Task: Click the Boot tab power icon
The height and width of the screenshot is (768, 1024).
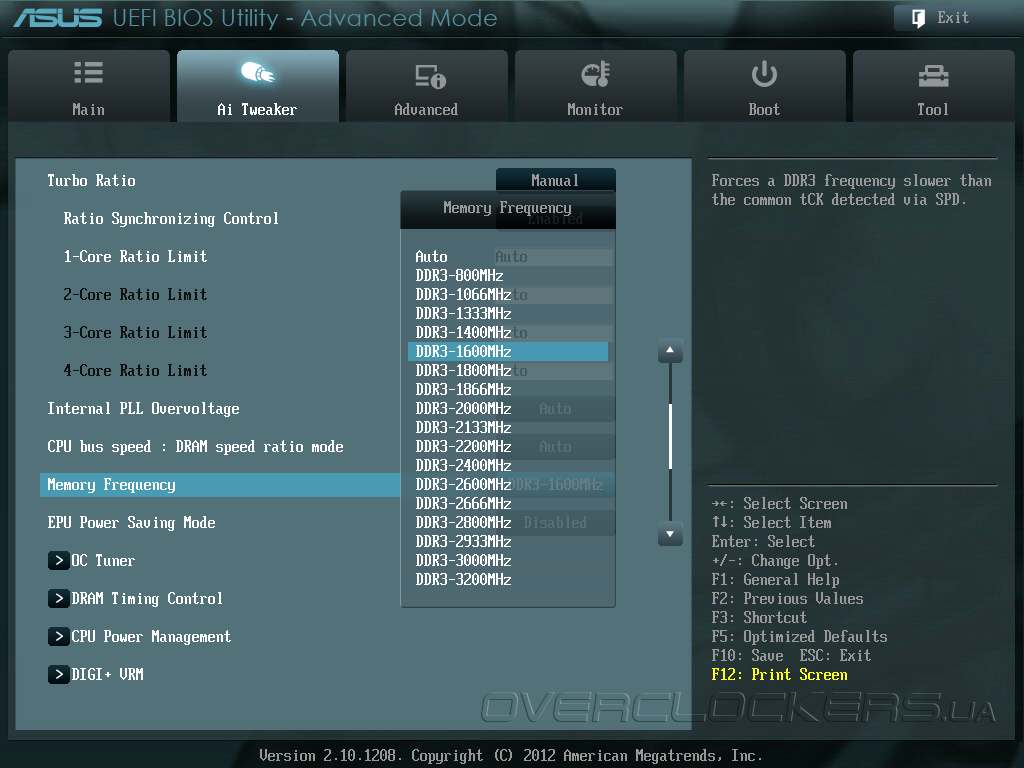Action: pyautogui.click(x=764, y=74)
